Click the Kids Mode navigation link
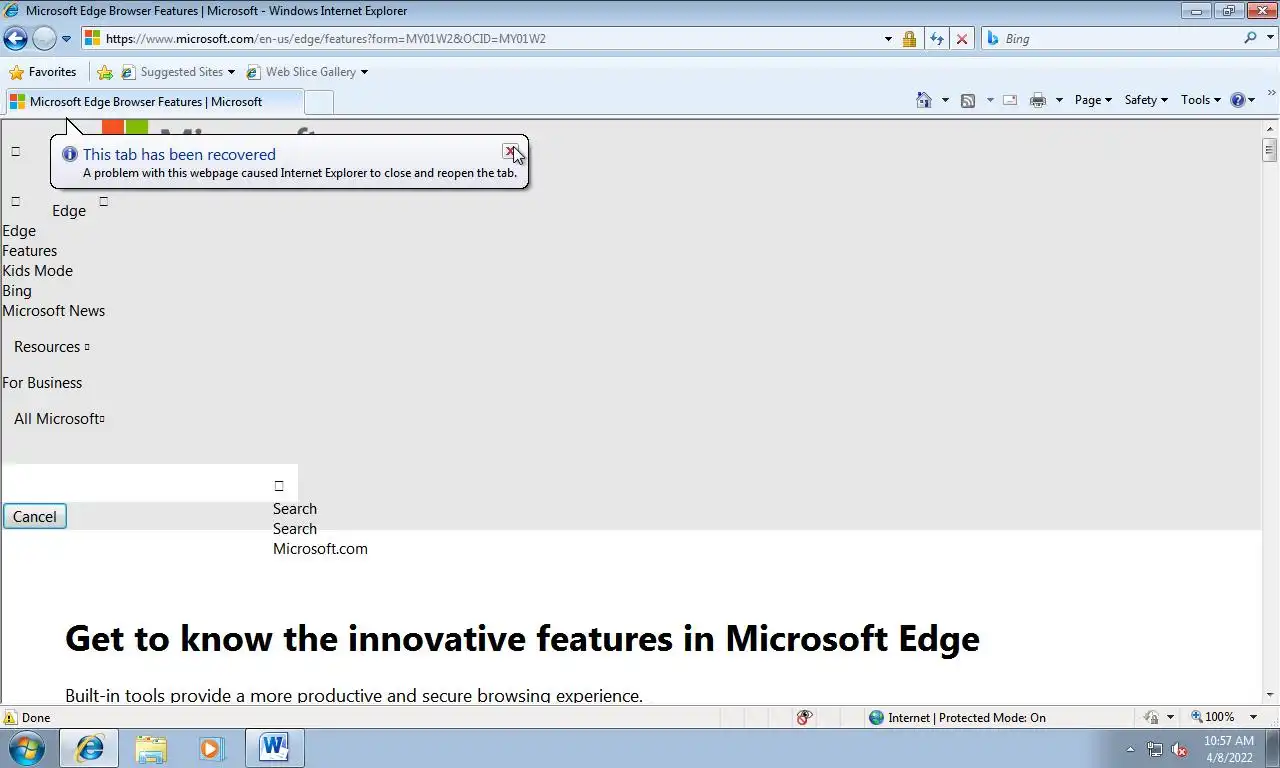The image size is (1280, 768). [37, 271]
